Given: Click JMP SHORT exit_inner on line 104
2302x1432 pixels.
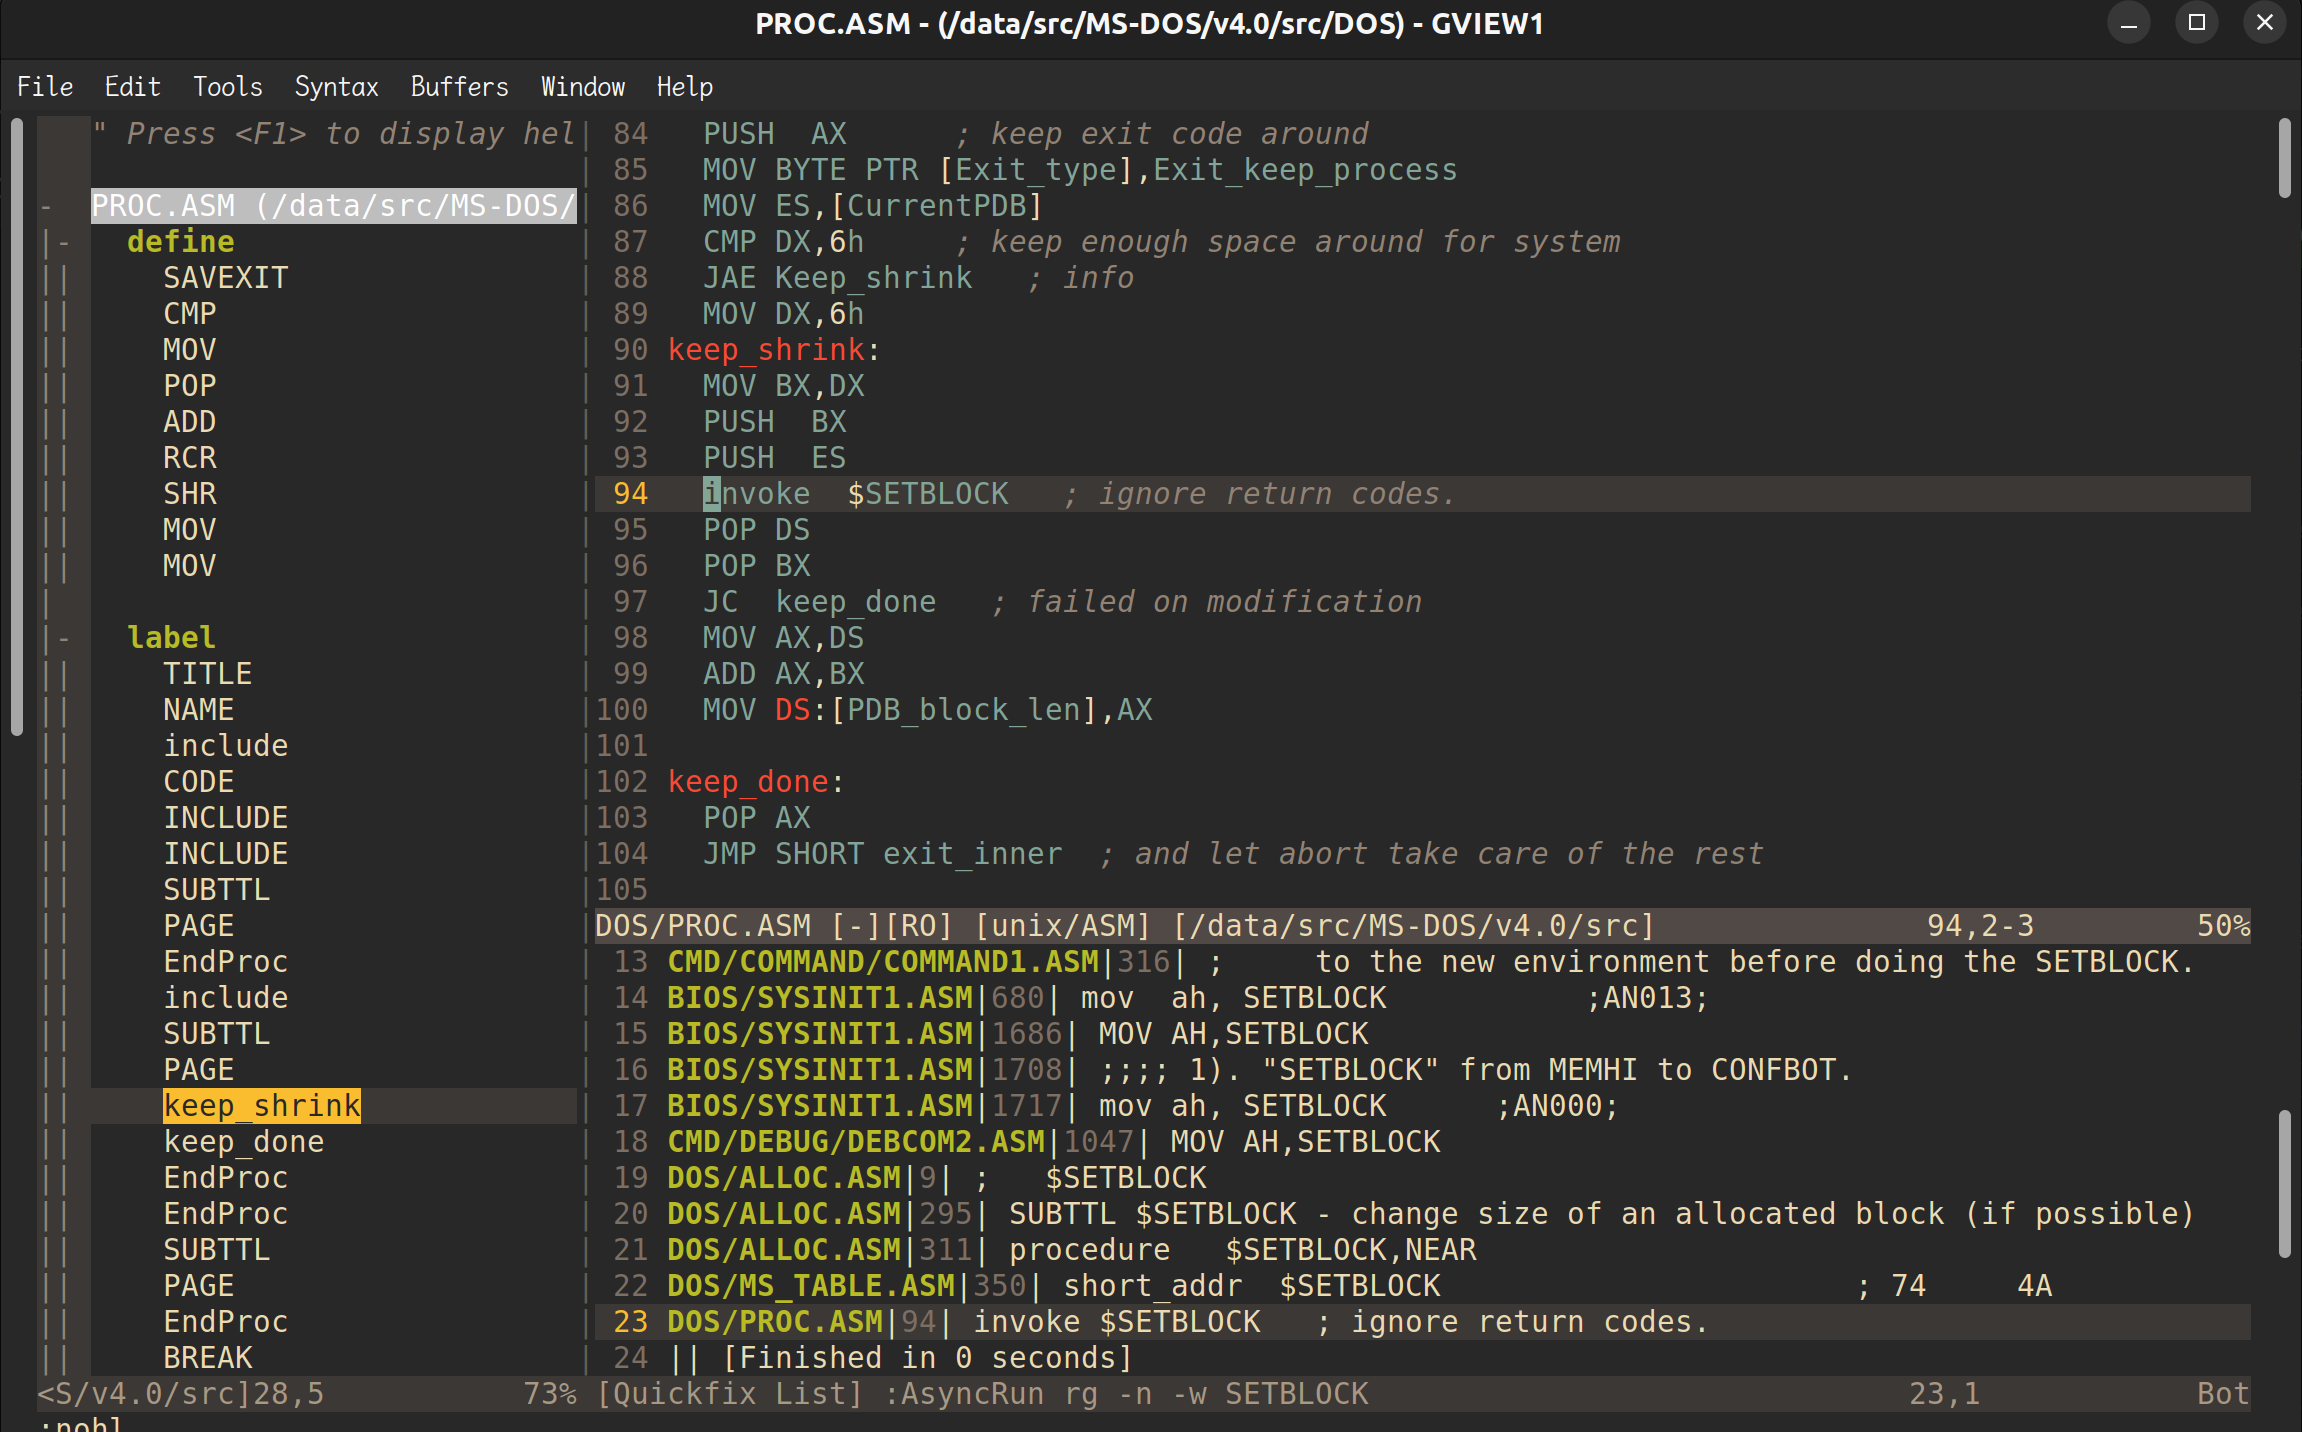Looking at the screenshot, I should [x=883, y=854].
